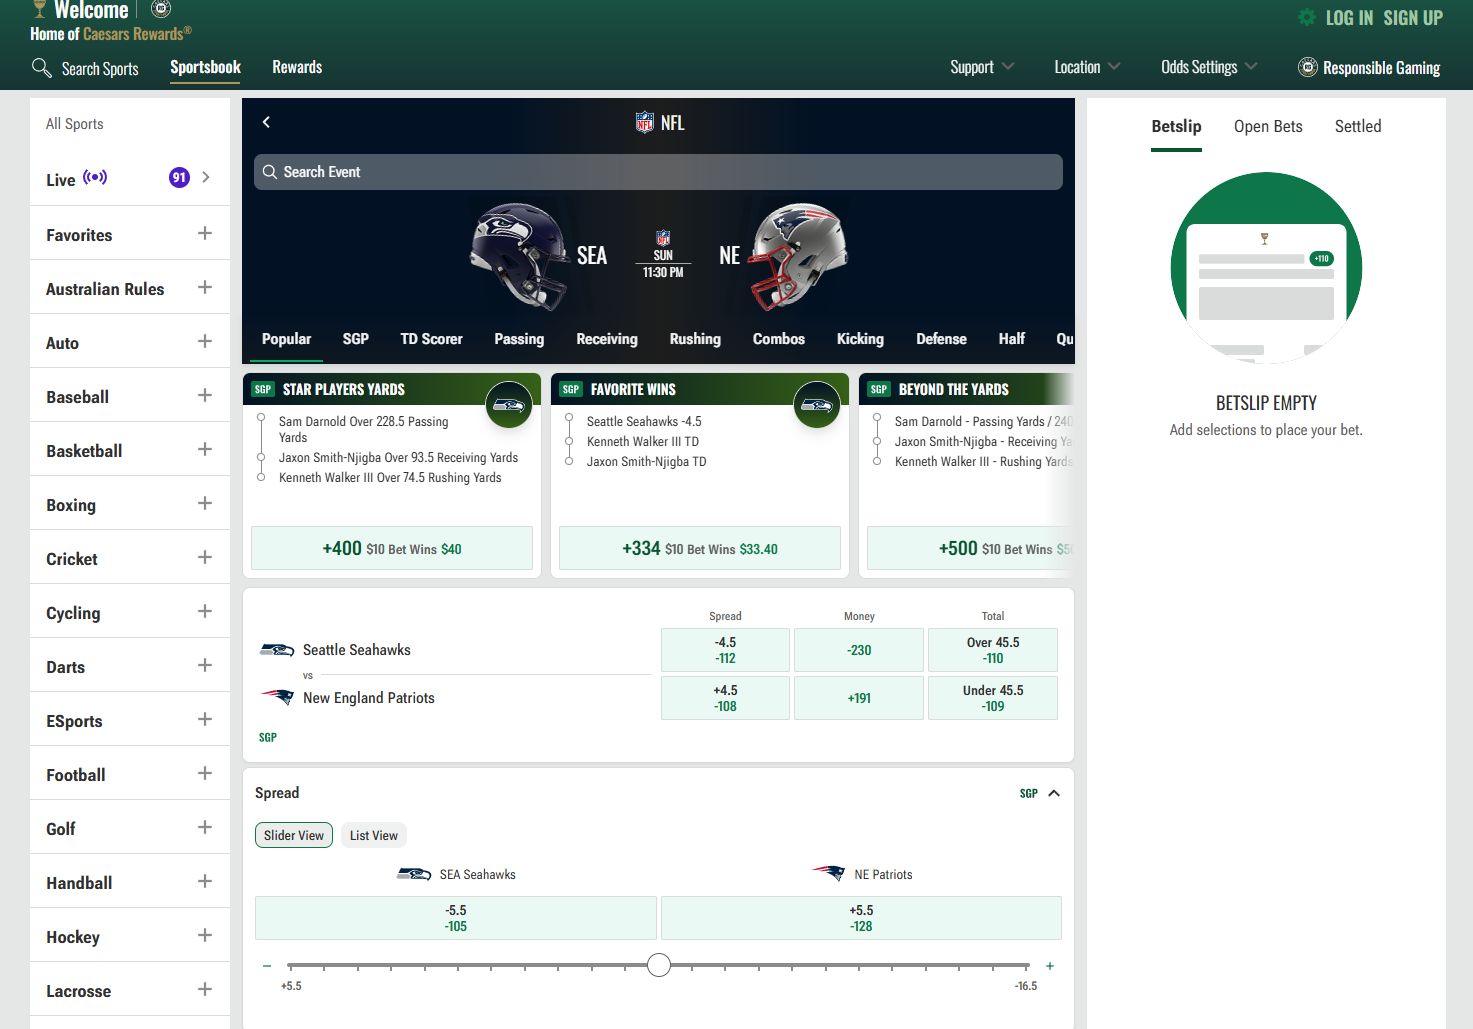The width and height of the screenshot is (1473, 1029).
Task: Expand Australian Rules sports category
Action: (205, 287)
